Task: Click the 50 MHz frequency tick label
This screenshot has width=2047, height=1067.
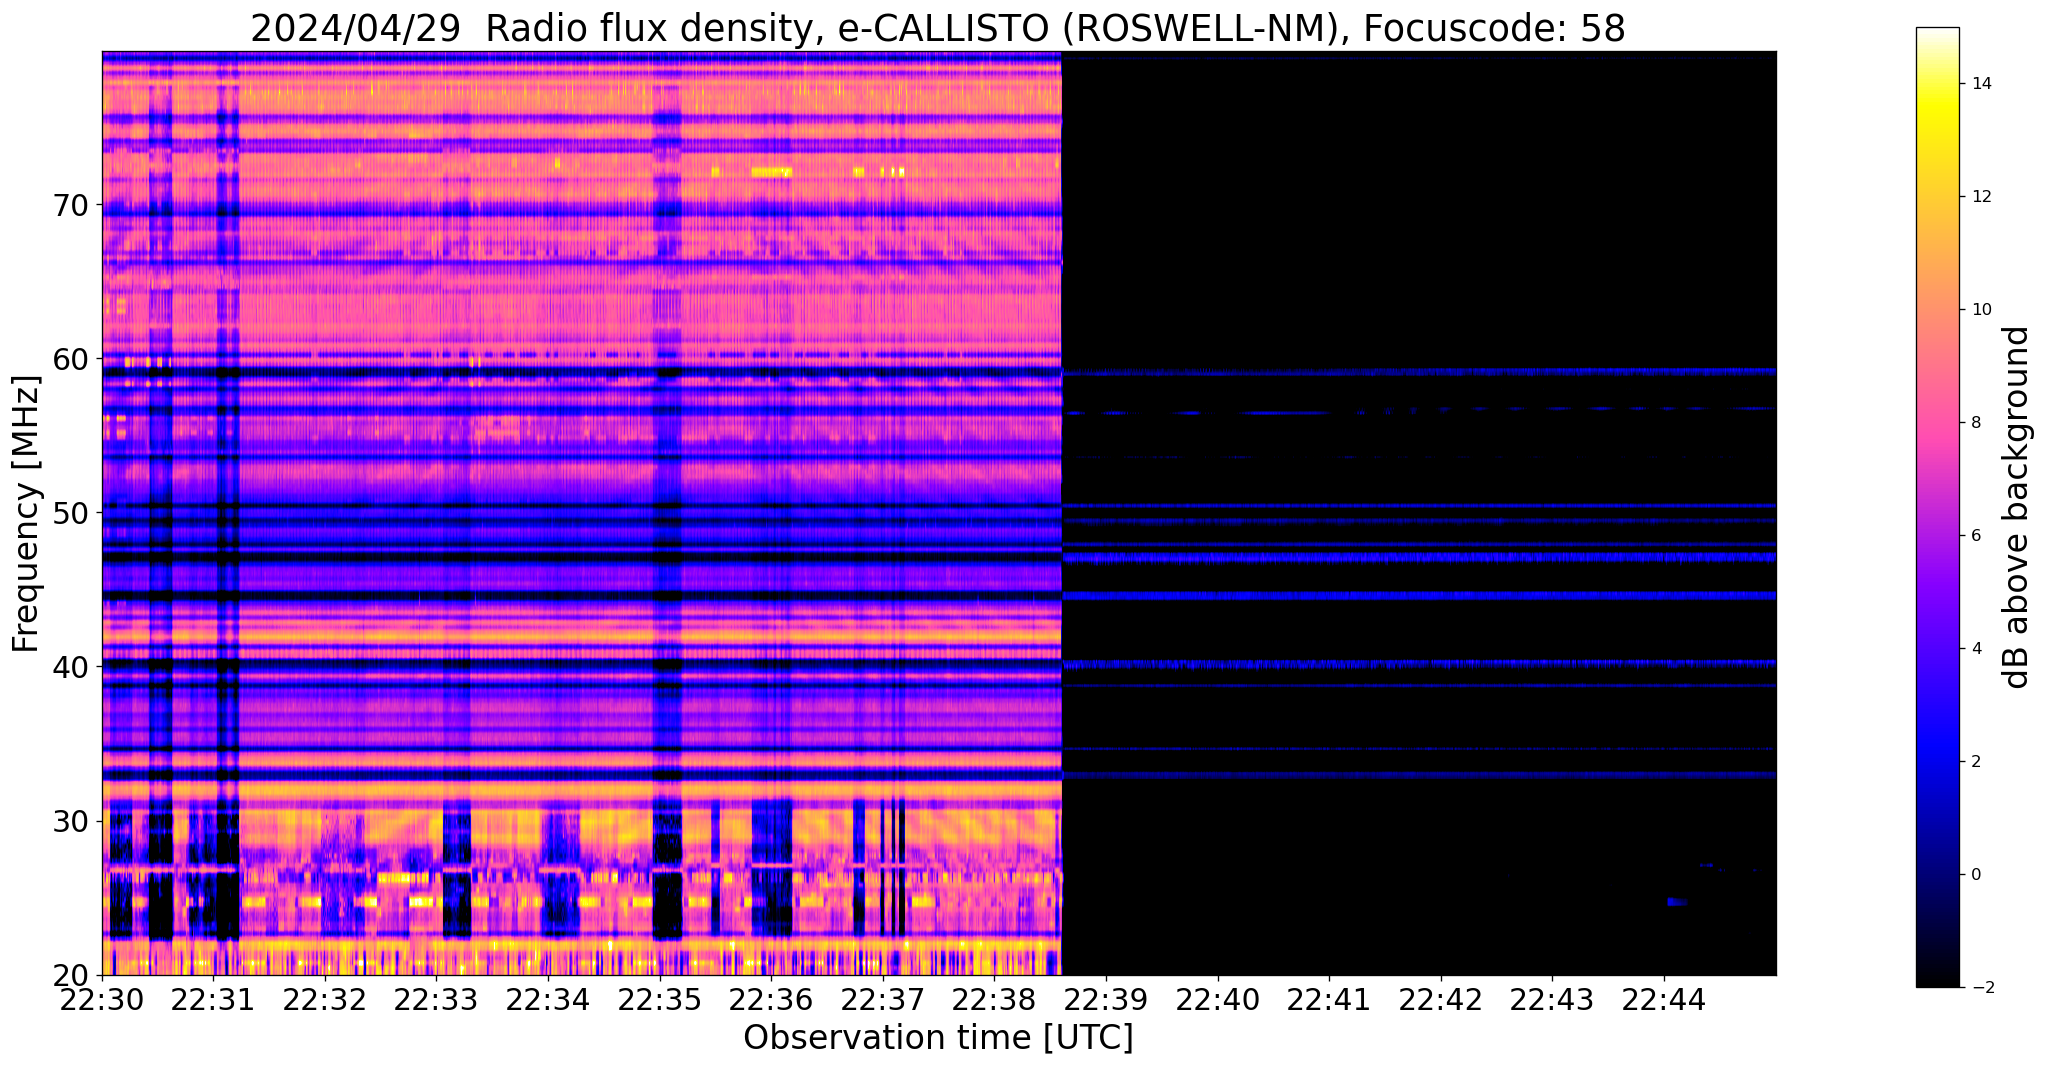Action: click(70, 512)
